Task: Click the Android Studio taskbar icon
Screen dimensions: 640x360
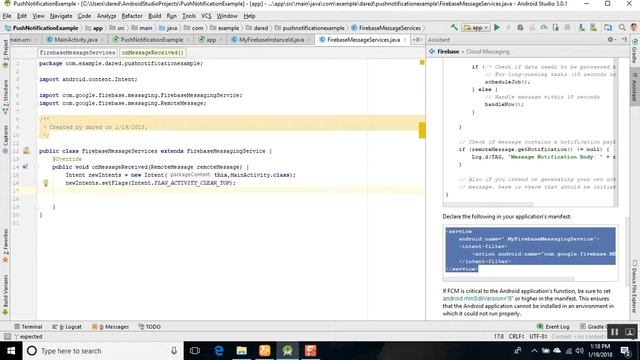Action: click(x=287, y=351)
